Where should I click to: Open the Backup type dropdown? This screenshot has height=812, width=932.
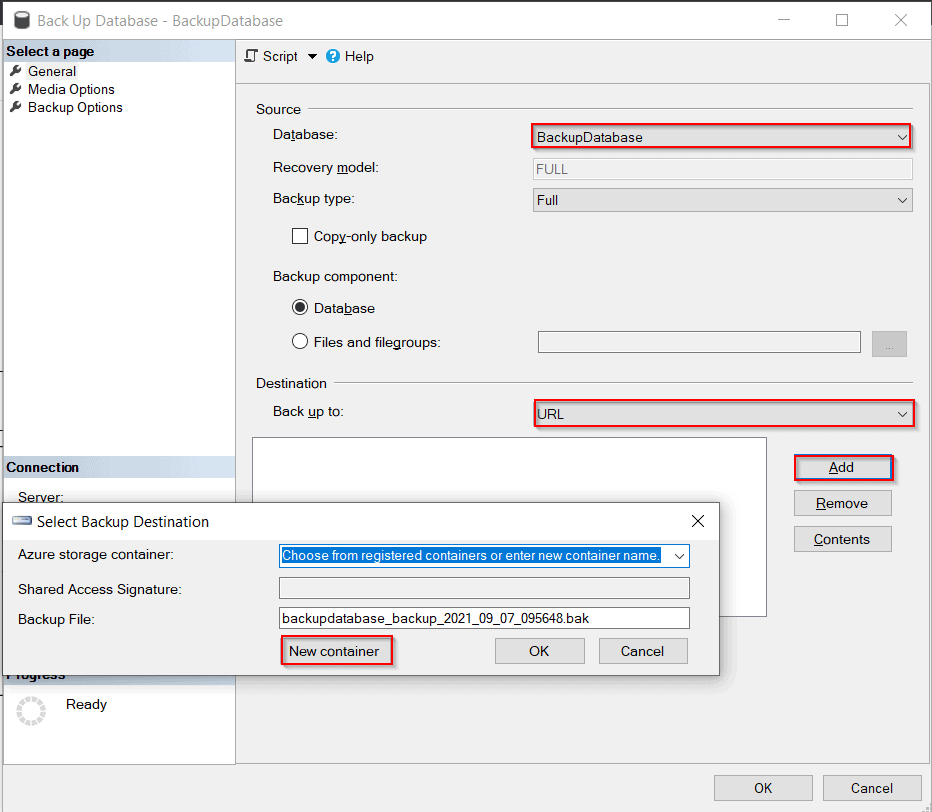[x=903, y=199]
